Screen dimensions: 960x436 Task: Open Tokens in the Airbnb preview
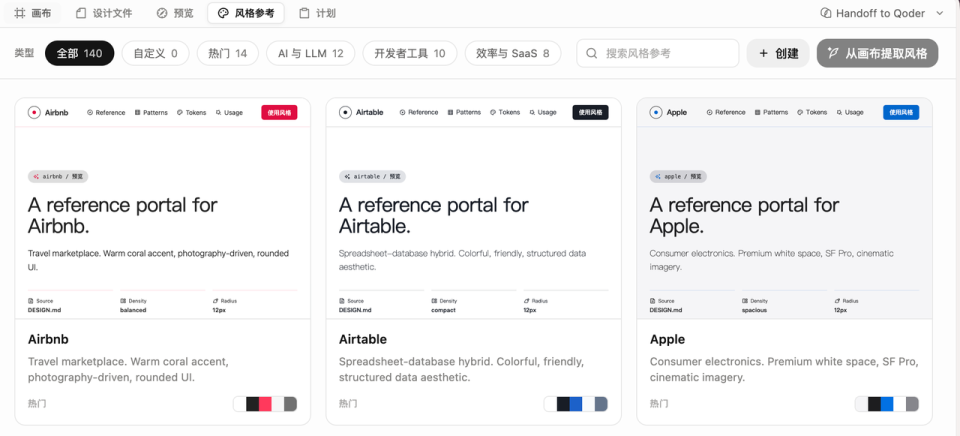(192, 113)
